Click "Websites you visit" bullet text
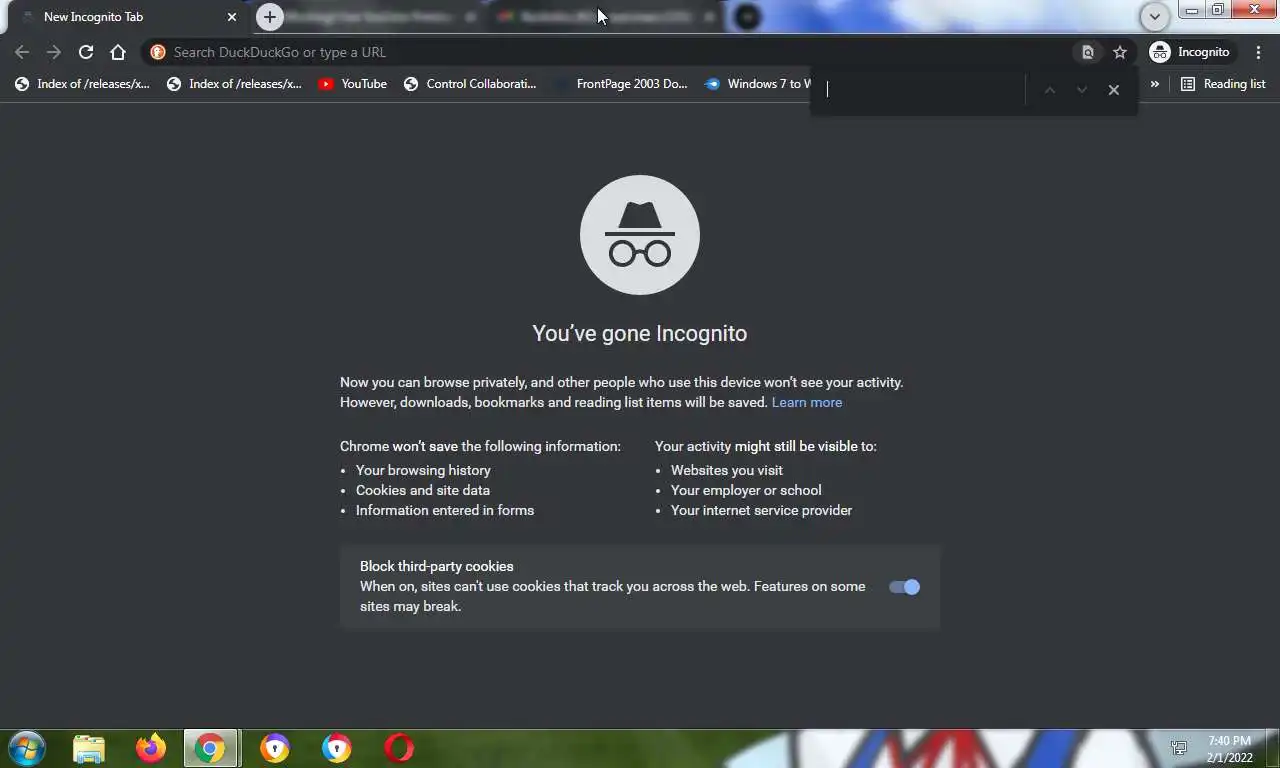1280x768 pixels. pyautogui.click(x=727, y=470)
